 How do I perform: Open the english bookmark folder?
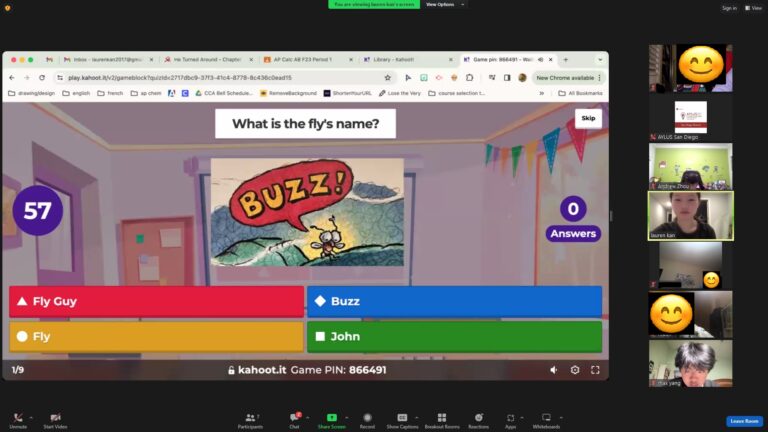[76, 93]
